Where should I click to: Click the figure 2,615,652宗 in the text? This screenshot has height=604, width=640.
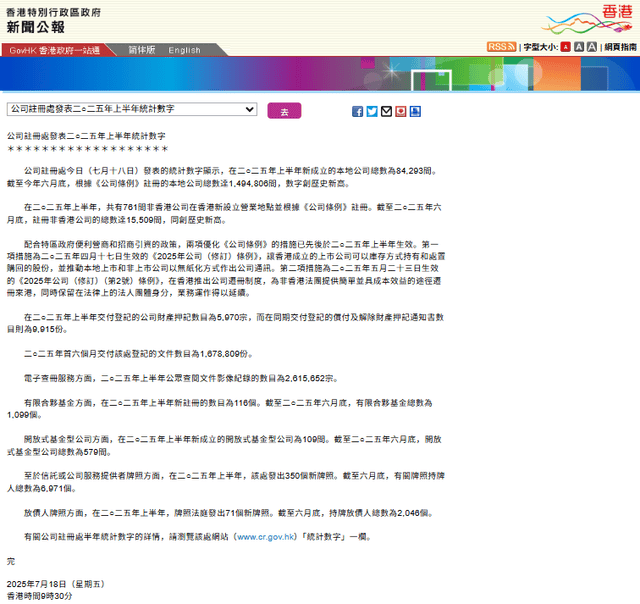(309, 378)
